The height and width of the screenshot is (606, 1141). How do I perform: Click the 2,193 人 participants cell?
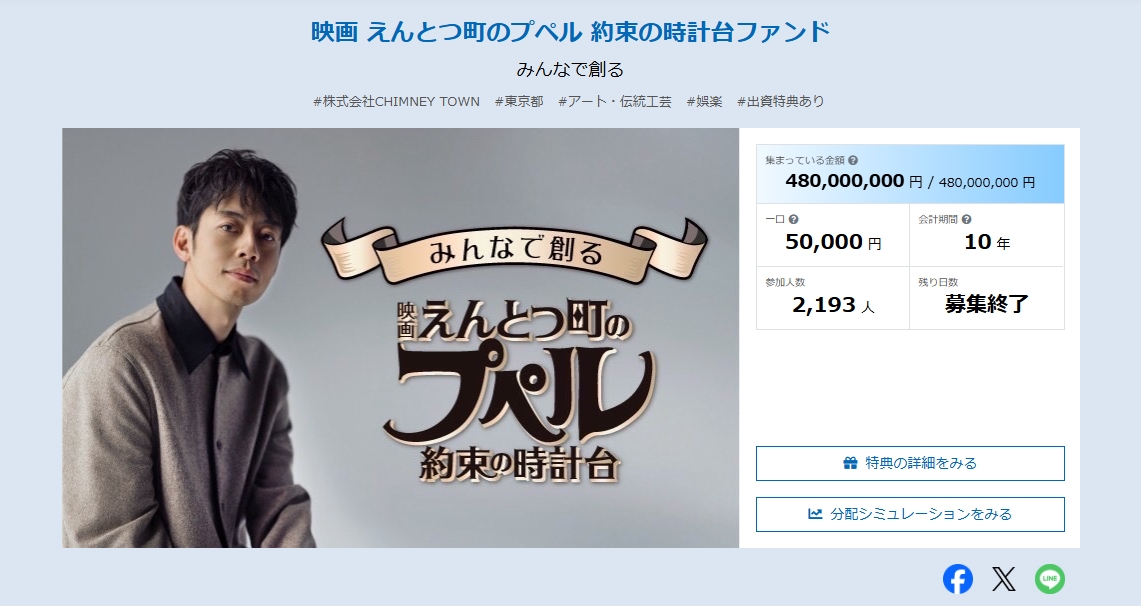pos(833,298)
